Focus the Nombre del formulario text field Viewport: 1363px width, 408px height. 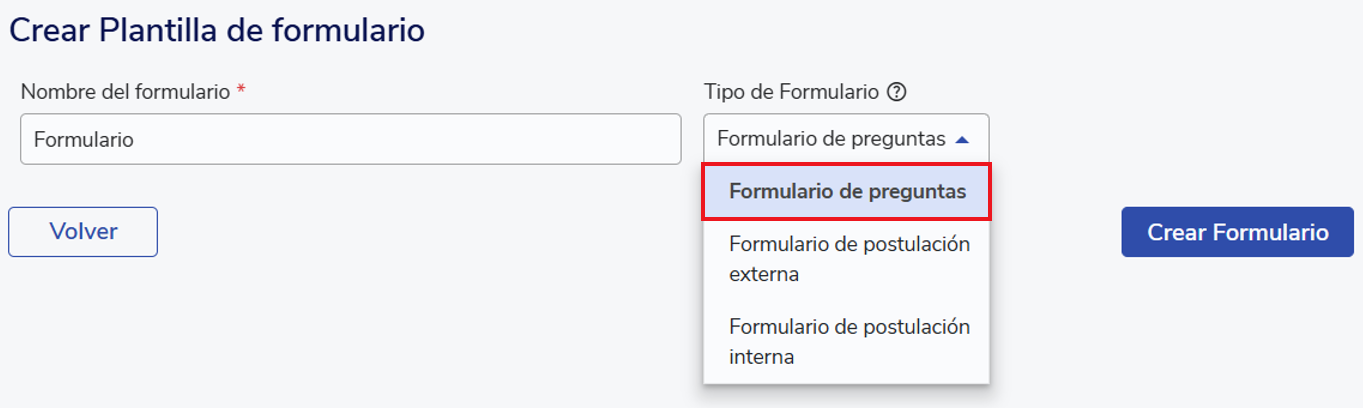tap(350, 139)
